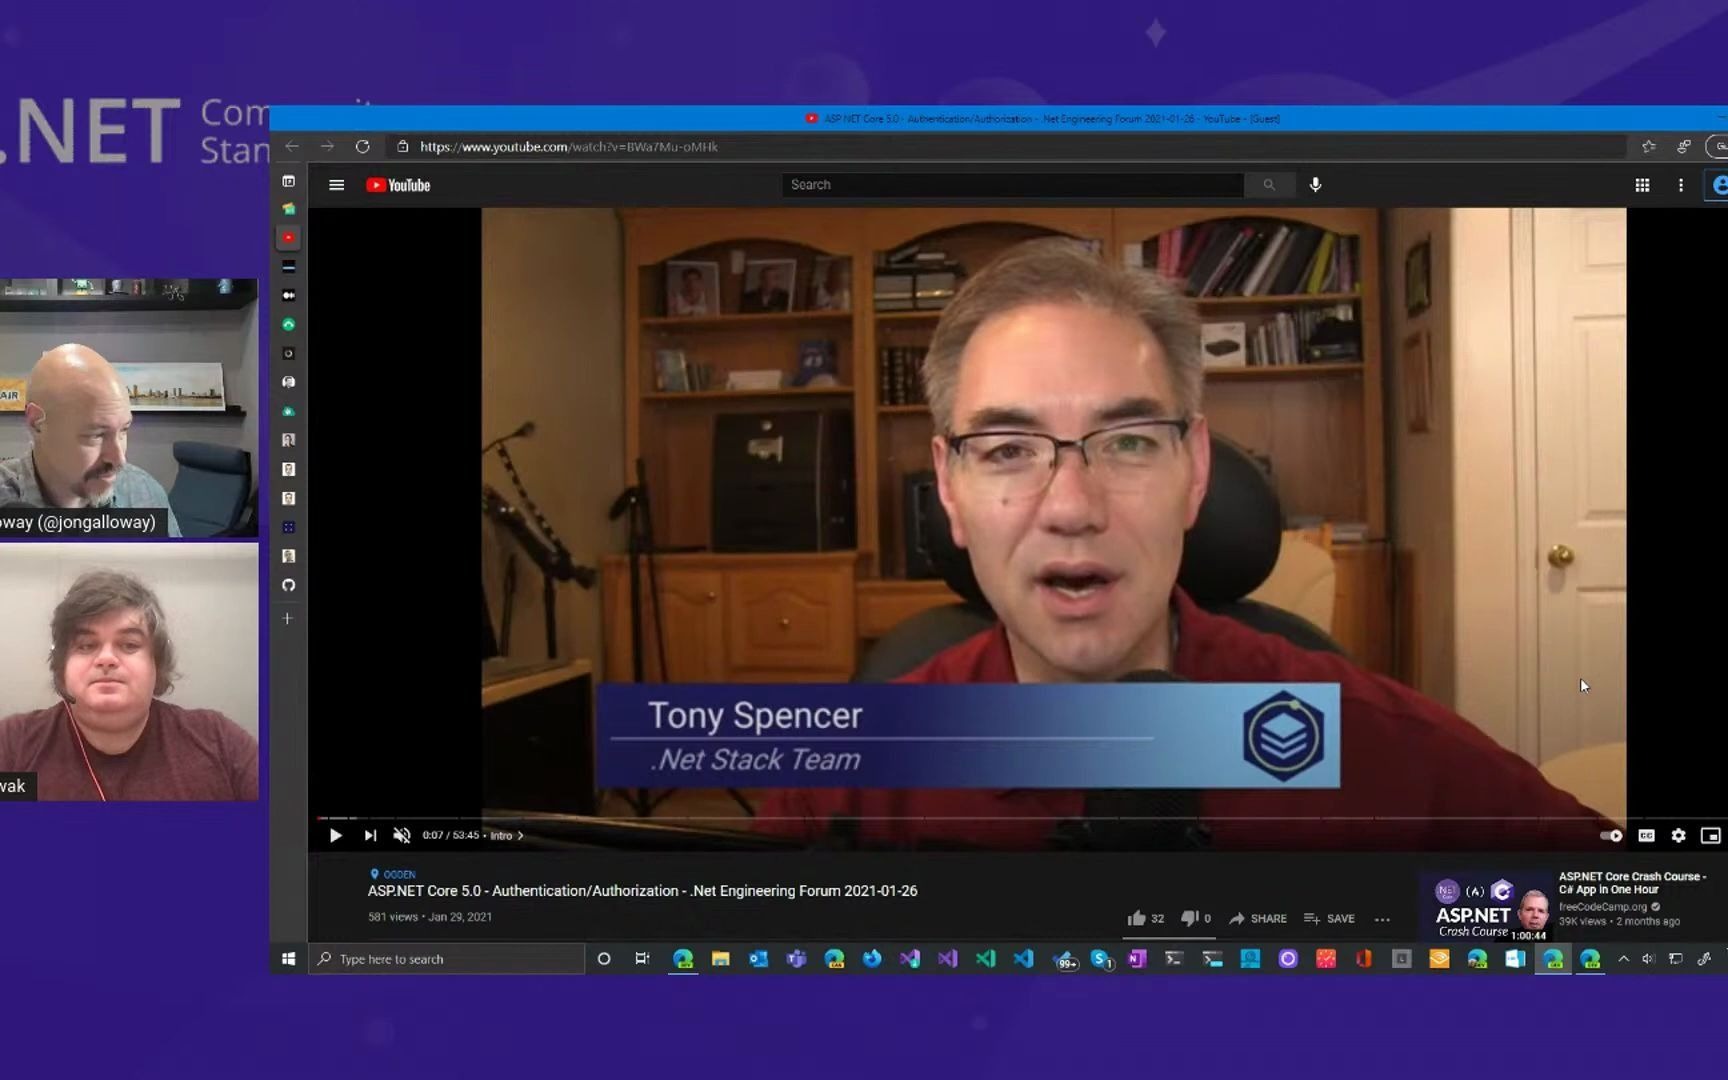
Task: Unmute the video with the speaker icon
Action: point(402,835)
